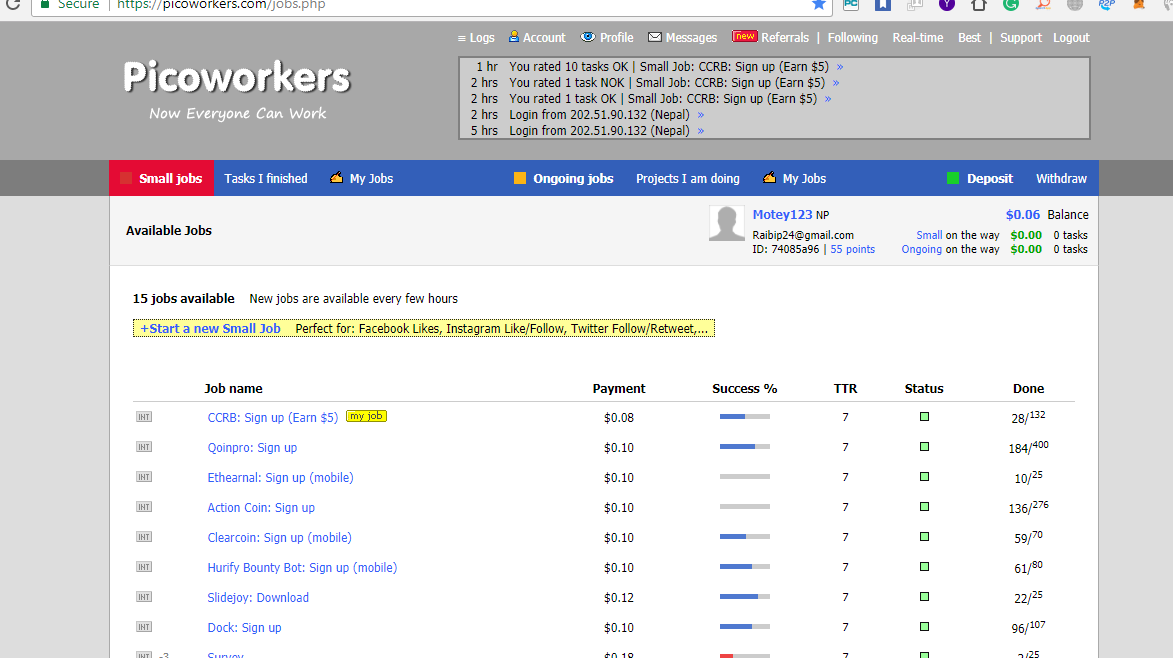The width and height of the screenshot is (1173, 658).
Task: Click the INT icon beside Qoinpro: Sign up
Action: [x=144, y=446]
